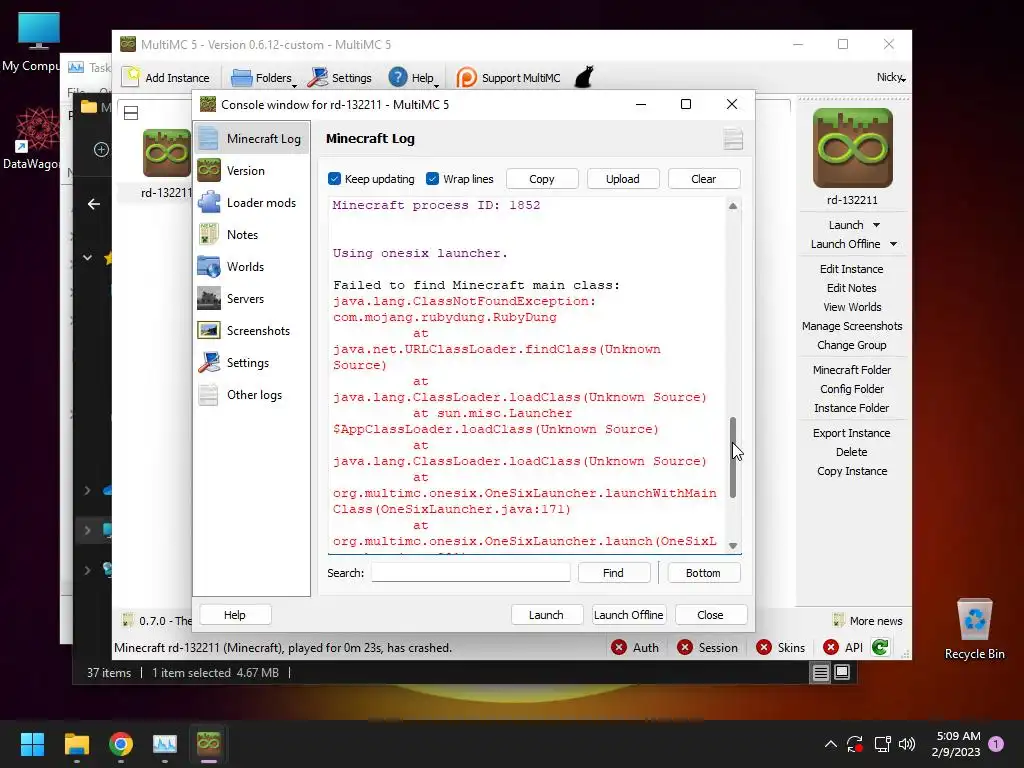Open the Notes page in console sidebar
This screenshot has height=768, width=1024.
(251, 234)
